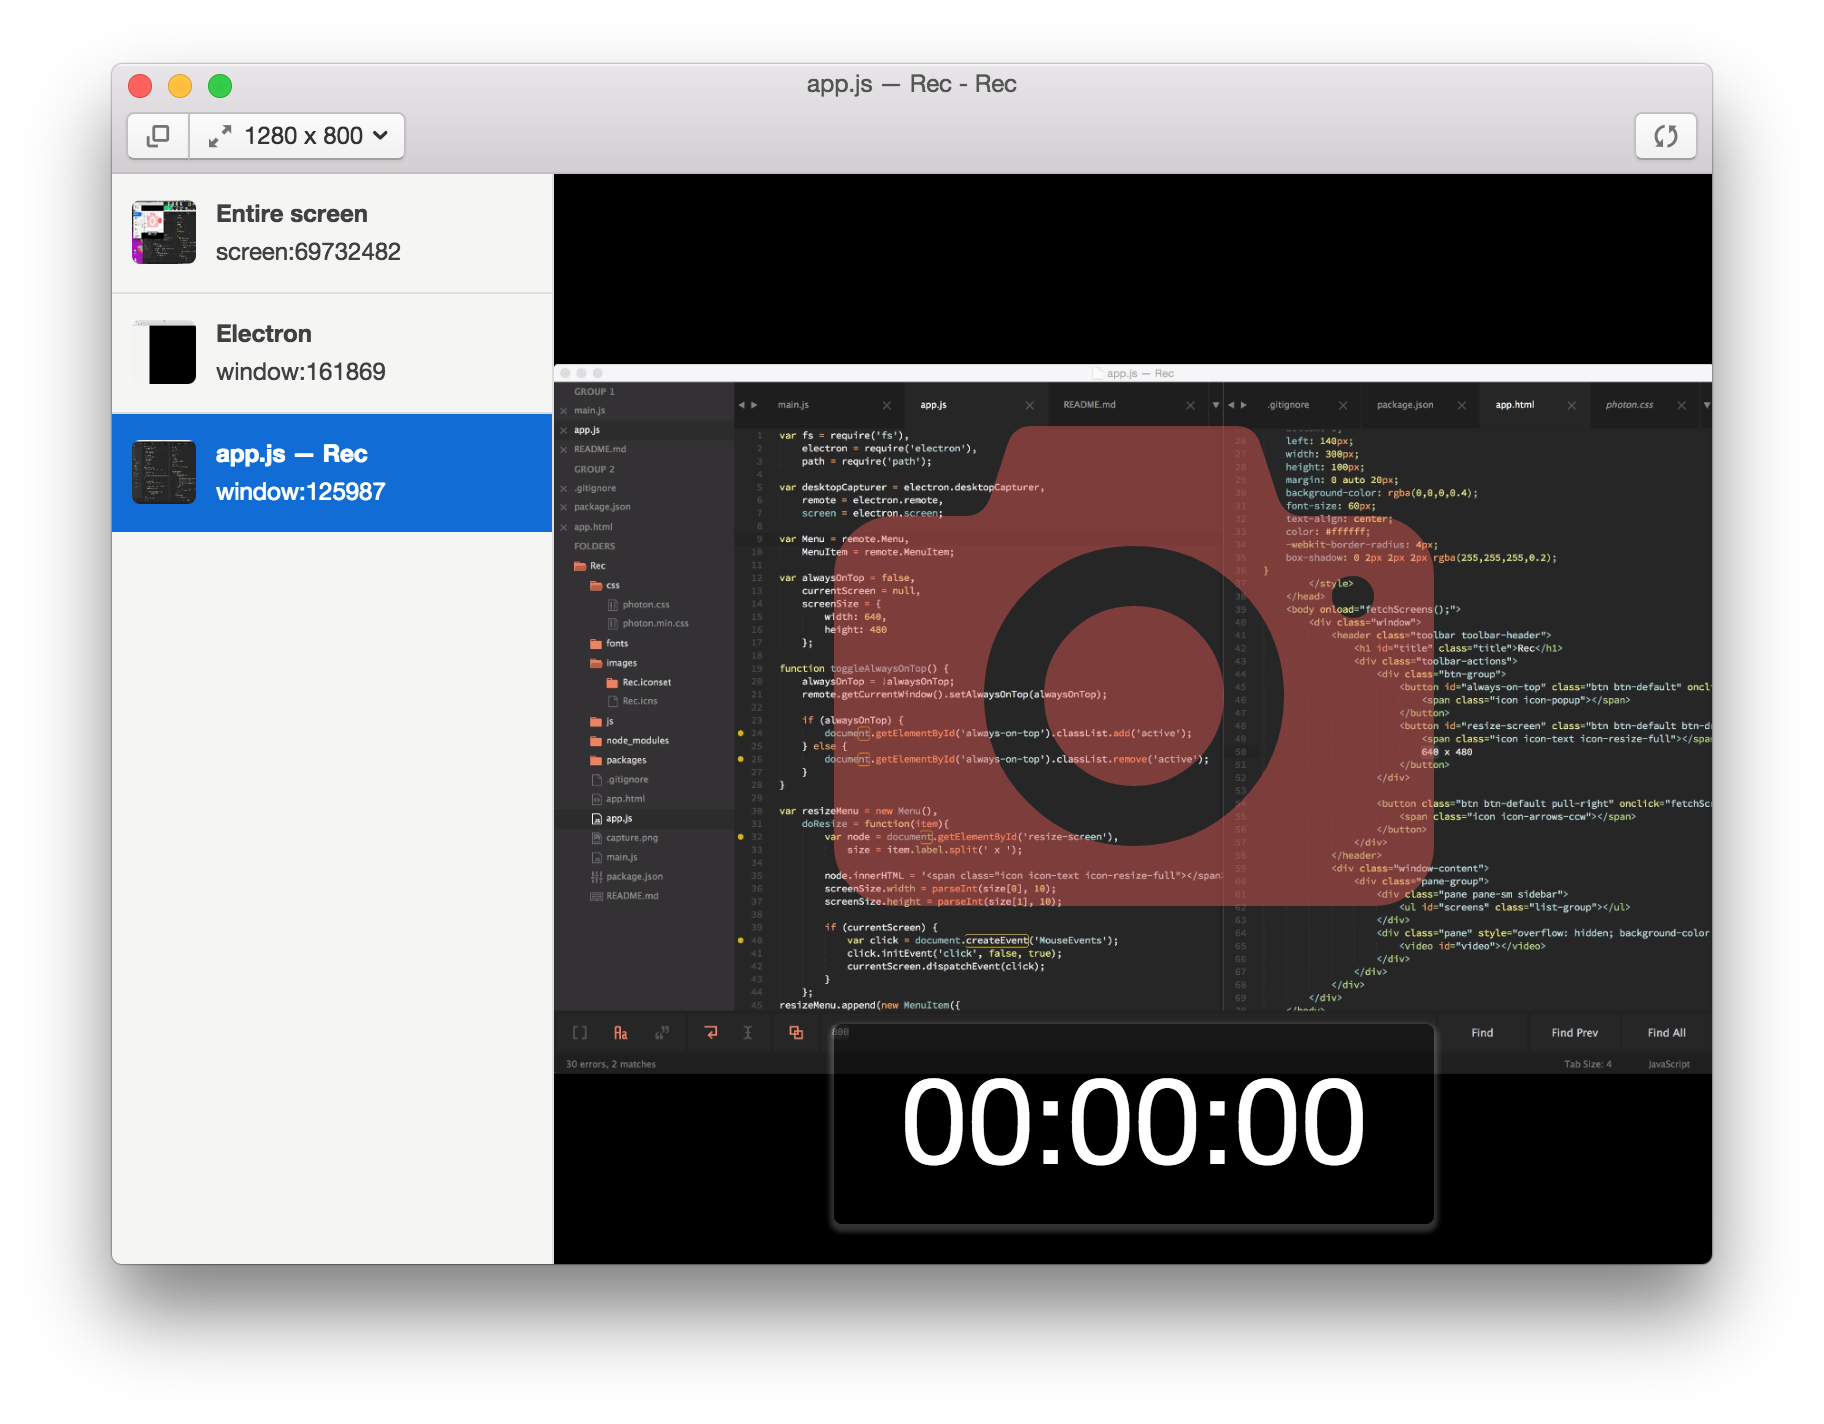The image size is (1824, 1424).
Task: Switch to the README.md editor tab
Action: [1089, 405]
